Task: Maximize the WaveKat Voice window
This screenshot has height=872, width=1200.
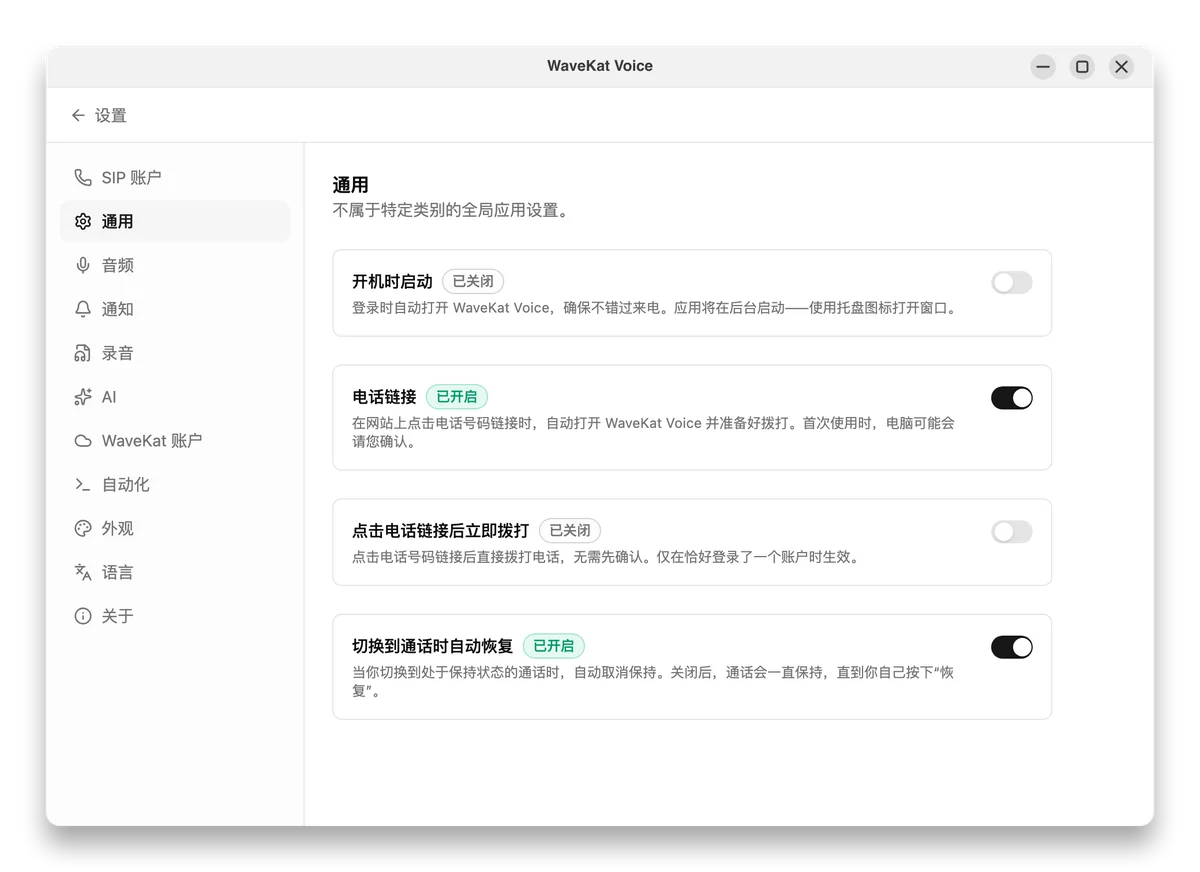Action: [1082, 67]
